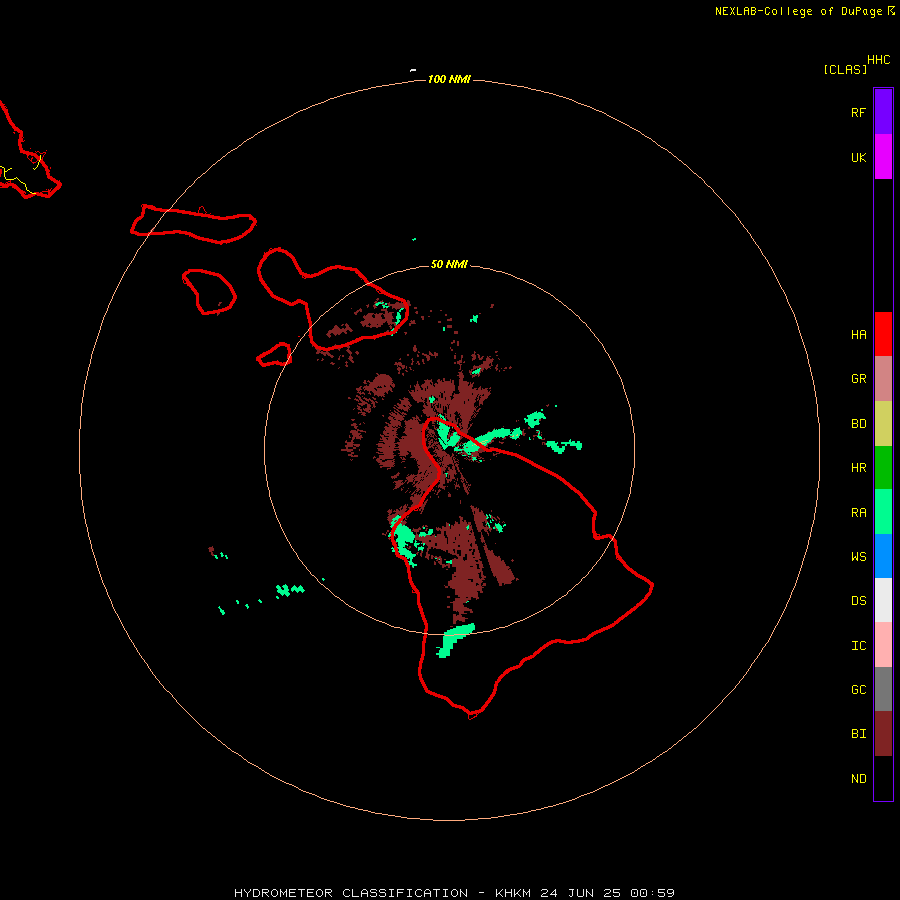The image size is (900, 900).
Task: Click the purple RF color swatch
Action: tap(883, 112)
